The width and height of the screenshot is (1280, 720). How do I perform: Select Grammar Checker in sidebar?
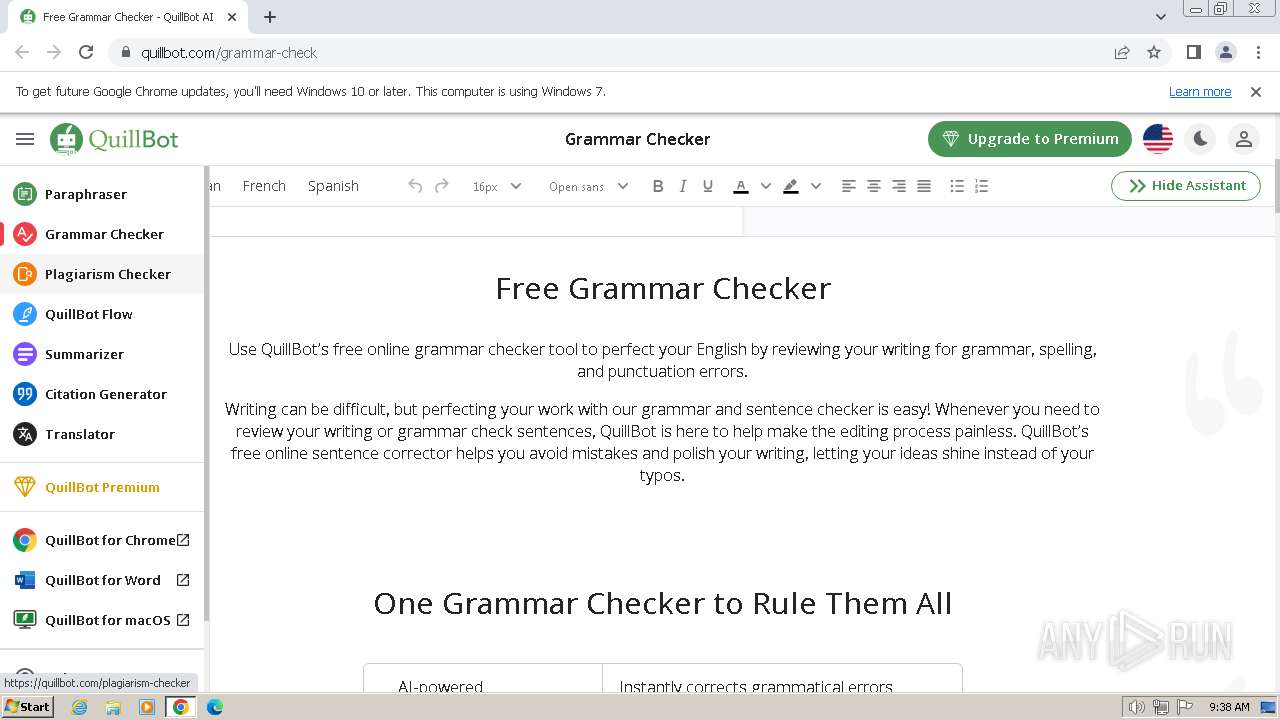point(102,234)
